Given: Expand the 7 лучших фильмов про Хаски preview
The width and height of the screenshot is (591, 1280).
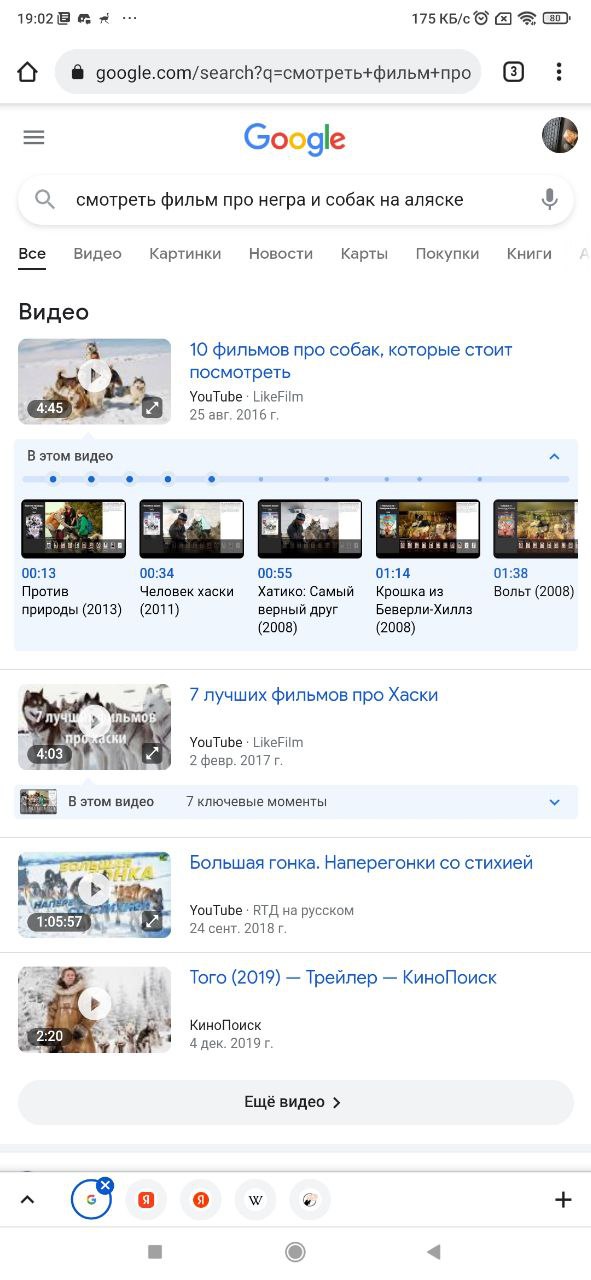Looking at the screenshot, I should click(151, 753).
